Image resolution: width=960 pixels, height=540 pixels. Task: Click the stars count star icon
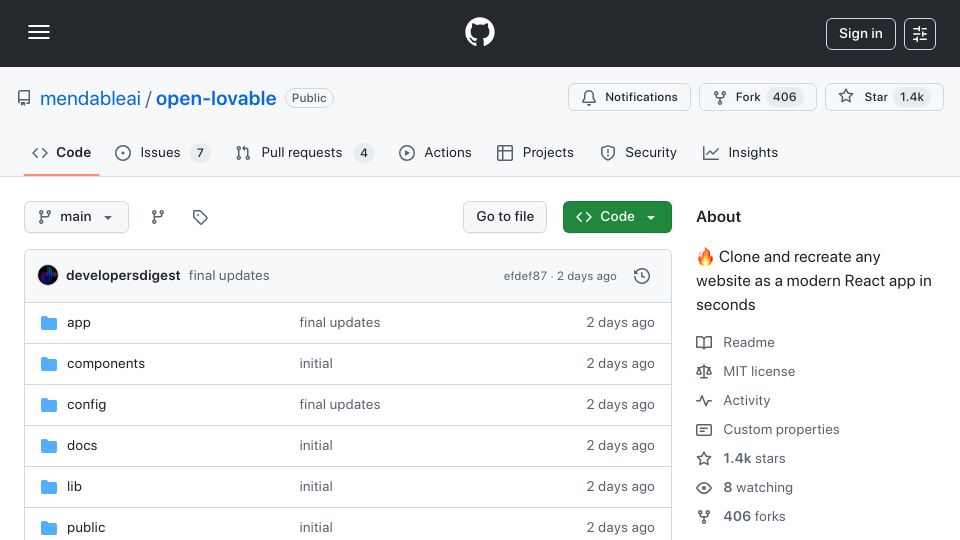(x=704, y=459)
